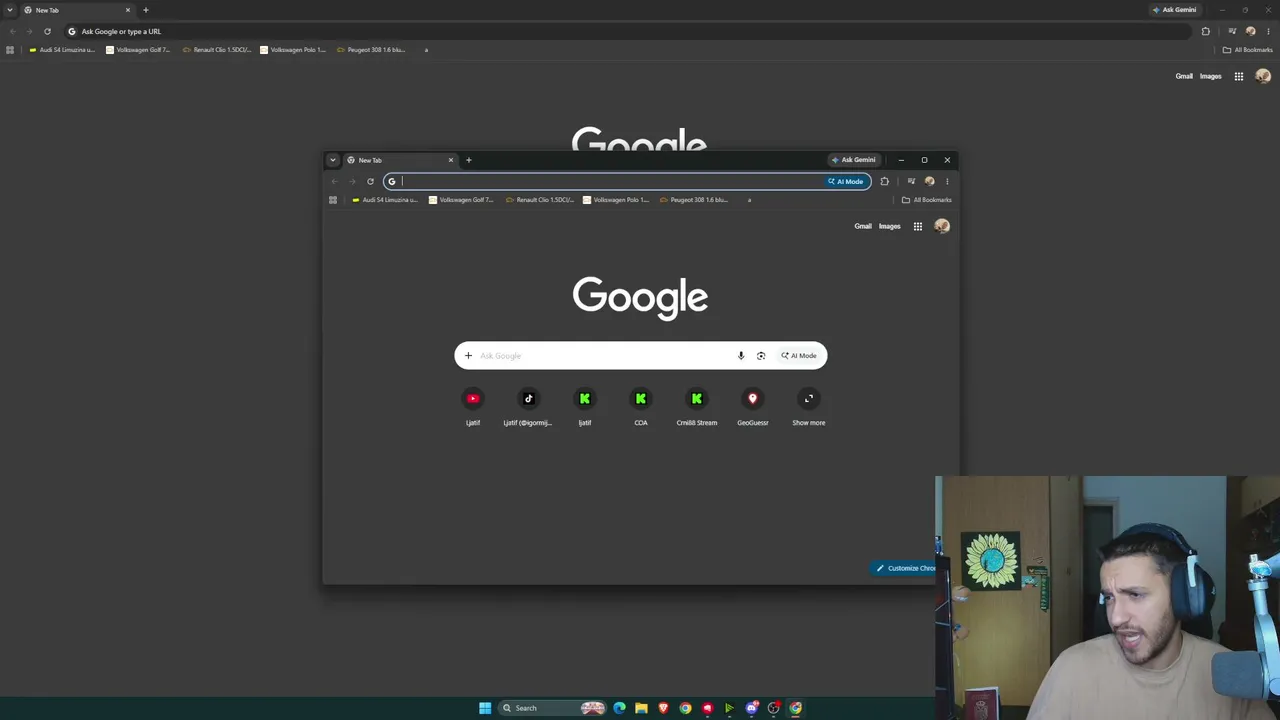Open Volkswagen Golf 7 bookmark in front window

[461, 200]
